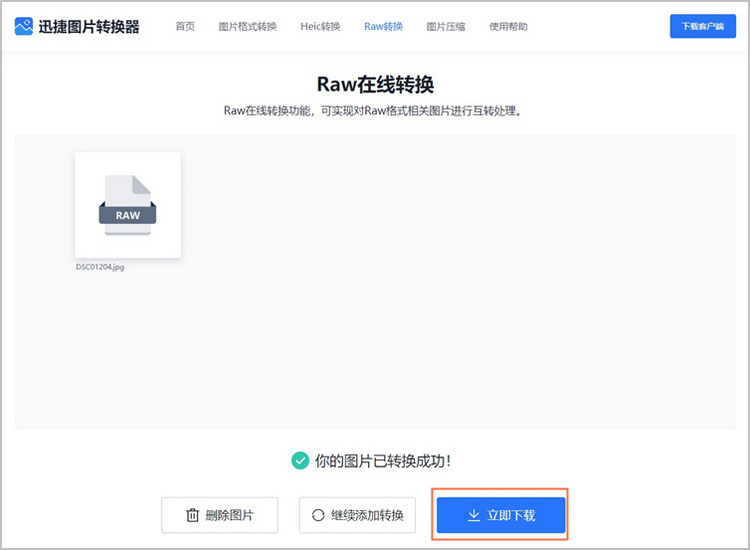The height and width of the screenshot is (550, 750).
Task: Go to the 首页 home tab
Action: pos(185,27)
